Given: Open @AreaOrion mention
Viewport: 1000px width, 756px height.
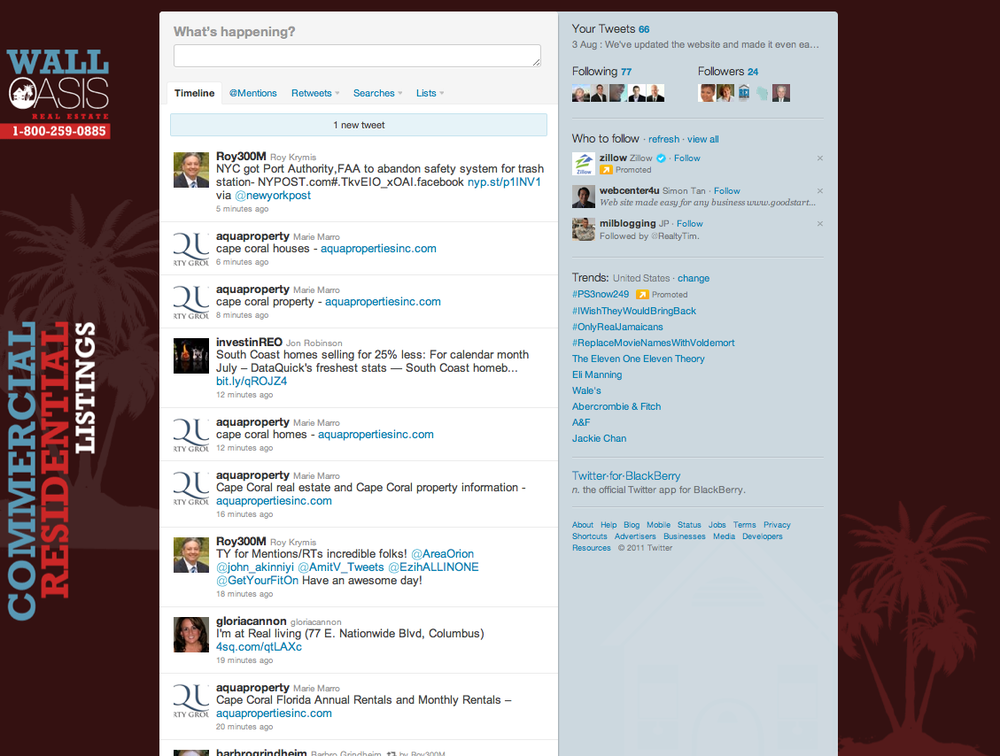Looking at the screenshot, I should [443, 554].
